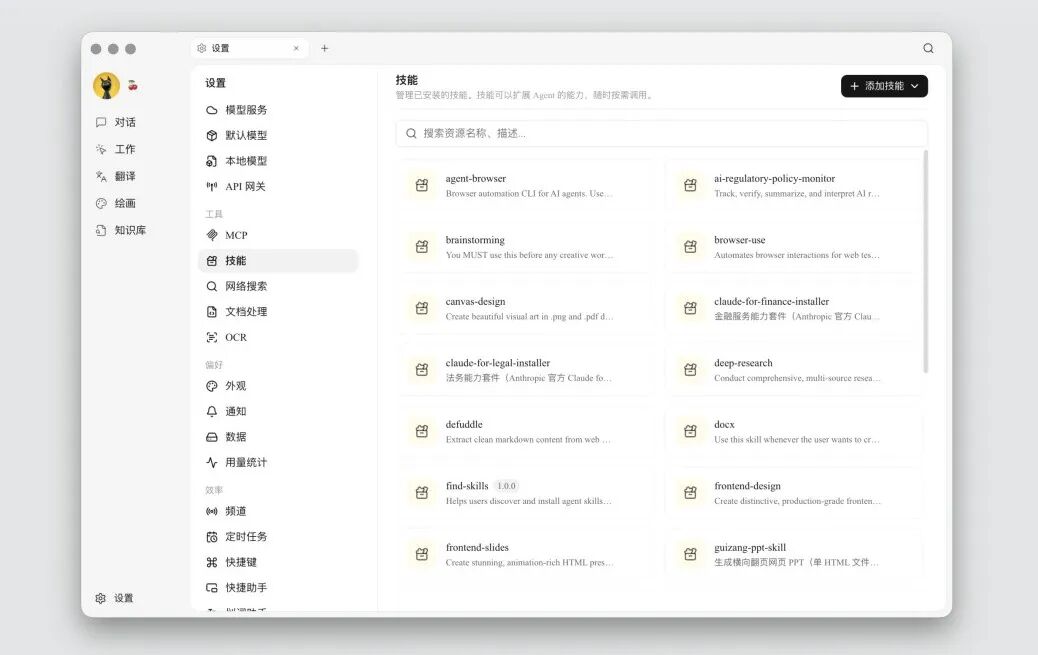
Task: Open the claude-for-finance-installer skill card
Action: point(792,309)
